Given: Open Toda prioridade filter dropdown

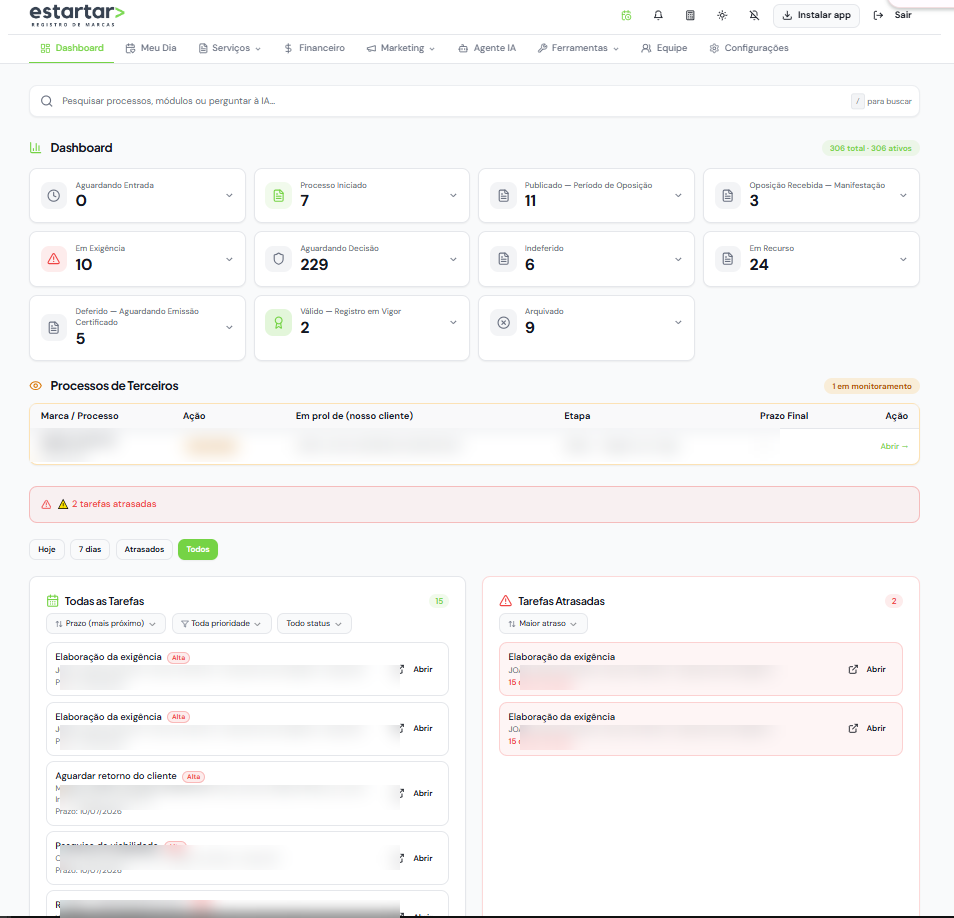Looking at the screenshot, I should click(x=221, y=624).
